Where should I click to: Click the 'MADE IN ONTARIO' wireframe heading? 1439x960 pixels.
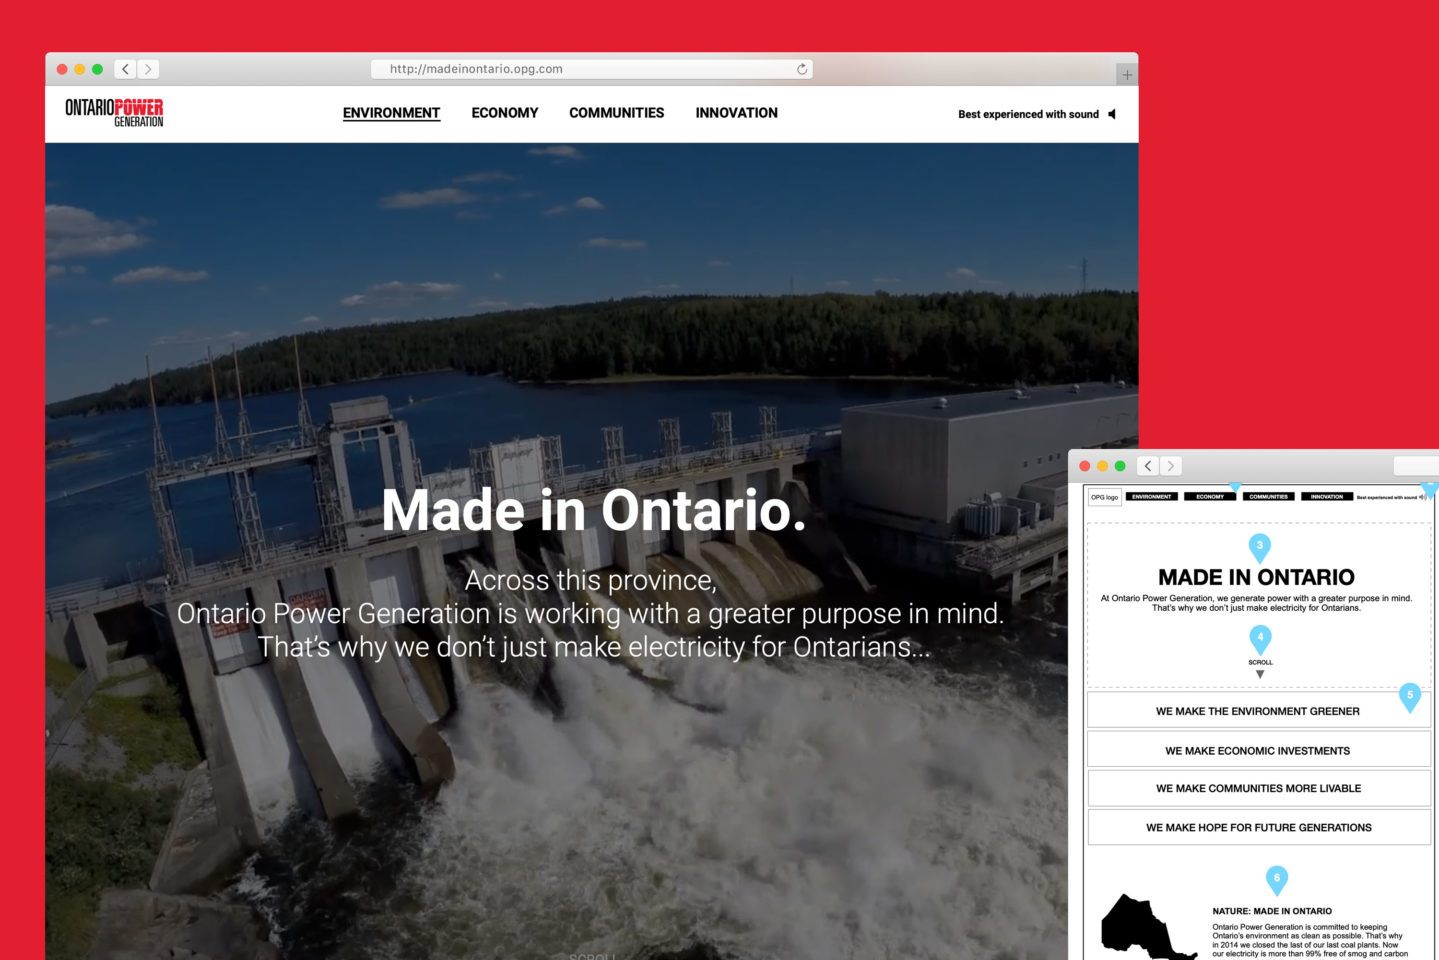point(1257,577)
